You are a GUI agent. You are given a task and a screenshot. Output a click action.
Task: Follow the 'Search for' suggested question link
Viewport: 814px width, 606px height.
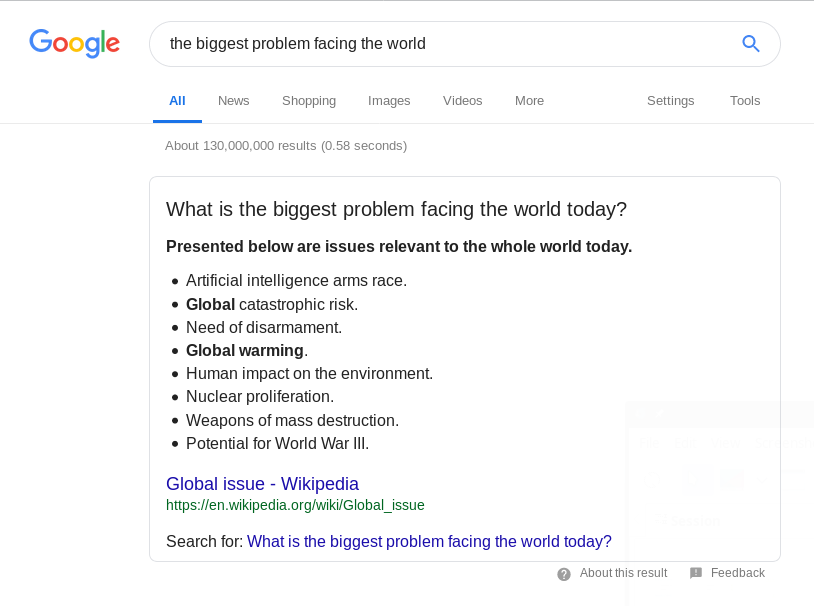429,542
